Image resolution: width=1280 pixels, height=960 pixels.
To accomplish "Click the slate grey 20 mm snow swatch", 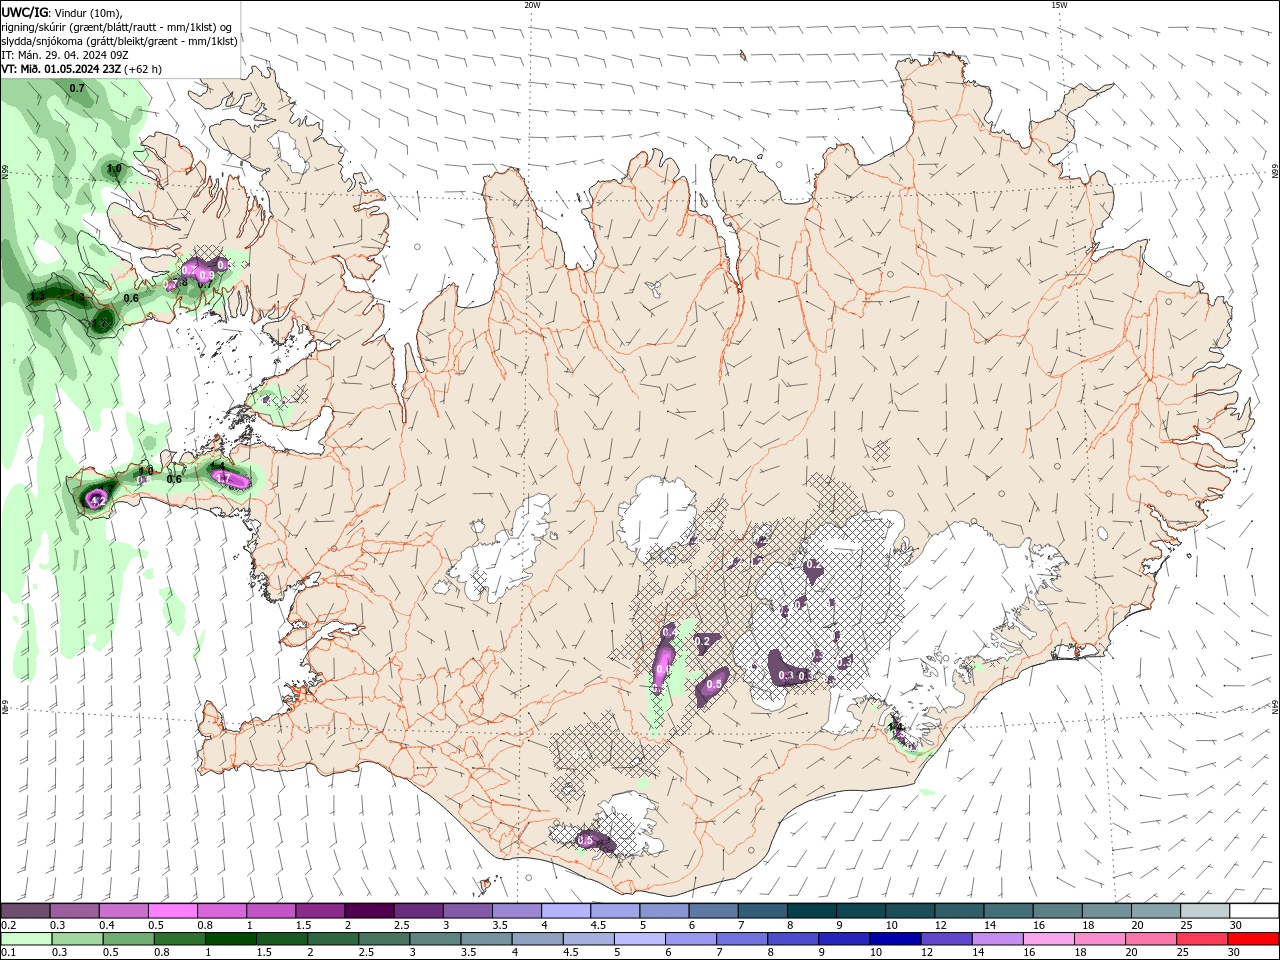I will 1156,911.
